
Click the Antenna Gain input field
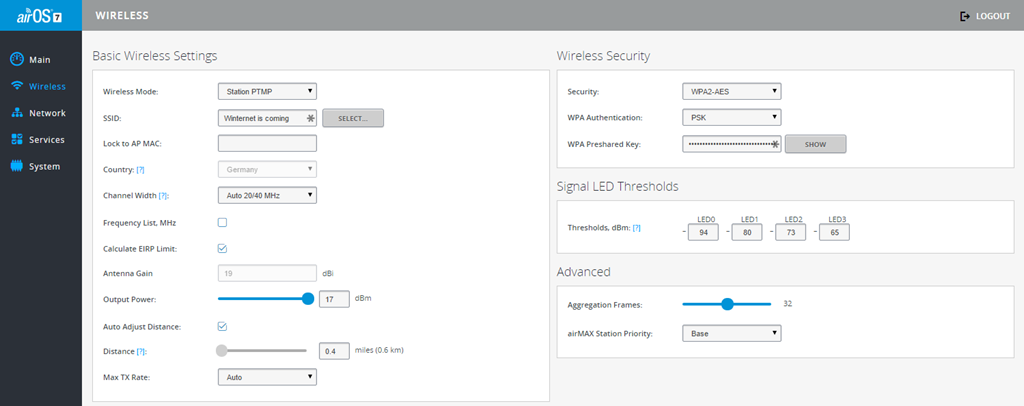click(267, 273)
